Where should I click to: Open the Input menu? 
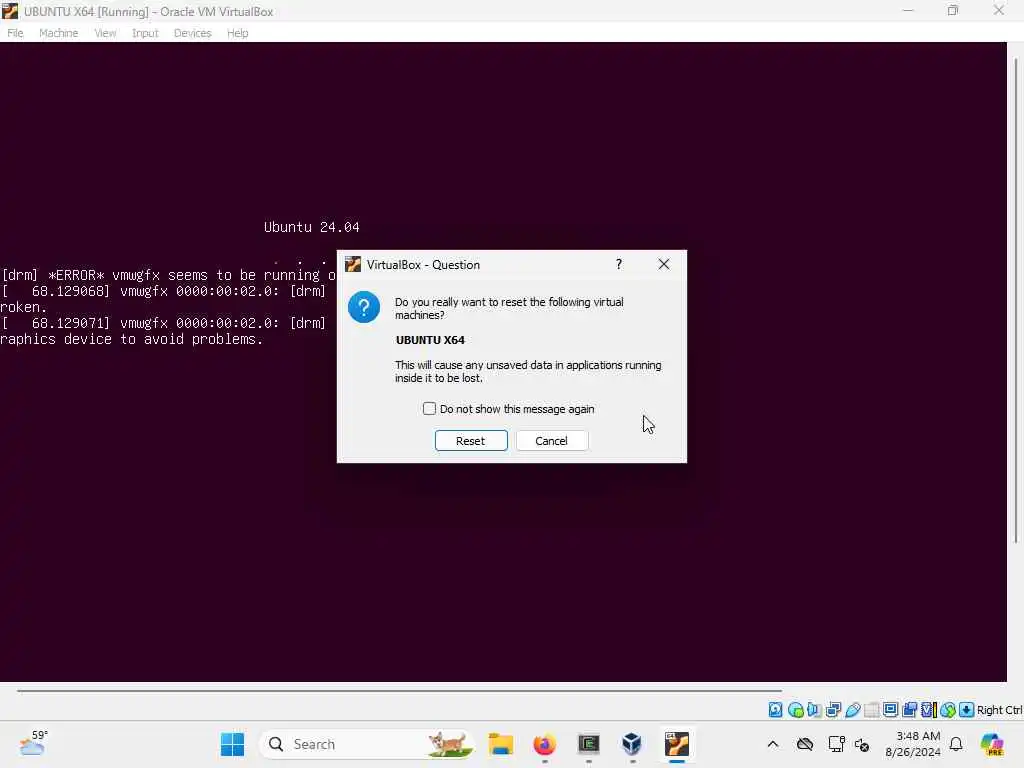(145, 33)
